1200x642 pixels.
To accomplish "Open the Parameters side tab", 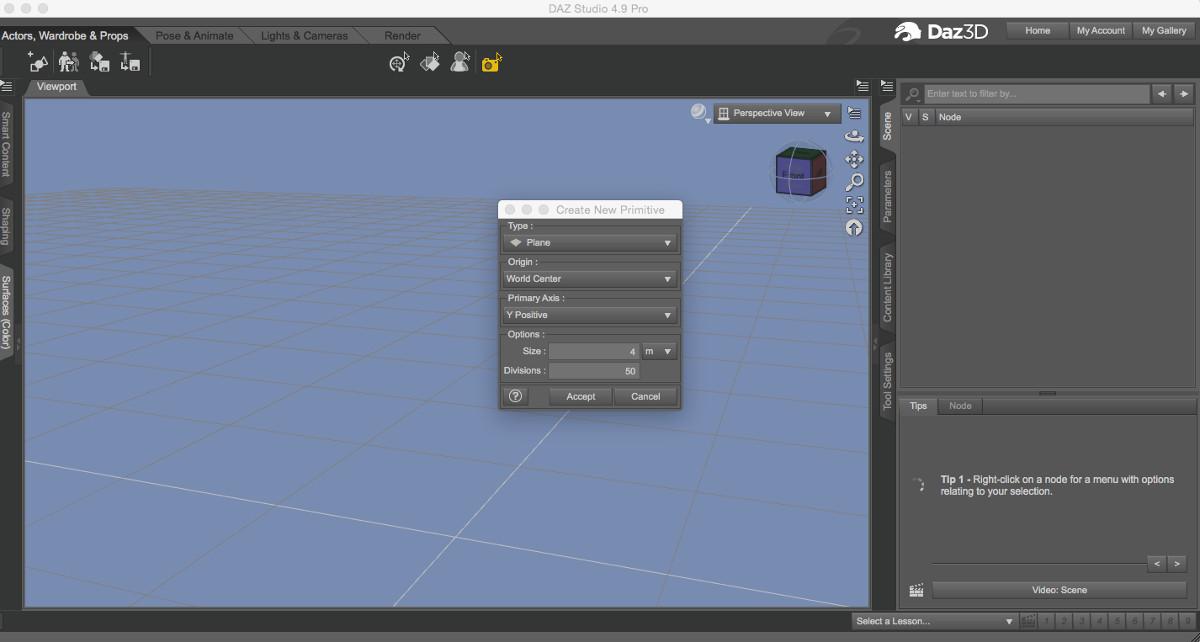I will click(x=887, y=196).
